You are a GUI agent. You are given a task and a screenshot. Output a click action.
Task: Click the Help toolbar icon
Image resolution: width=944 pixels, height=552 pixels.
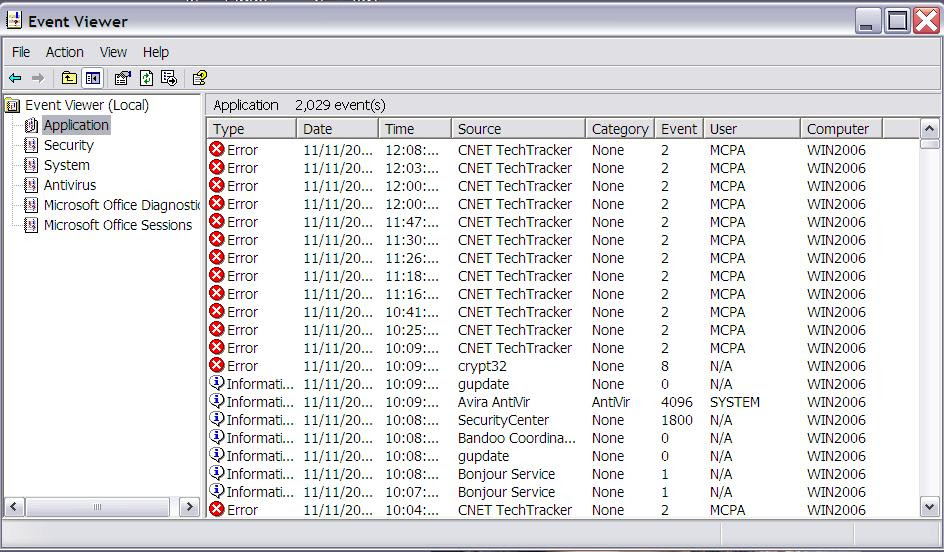(x=199, y=78)
